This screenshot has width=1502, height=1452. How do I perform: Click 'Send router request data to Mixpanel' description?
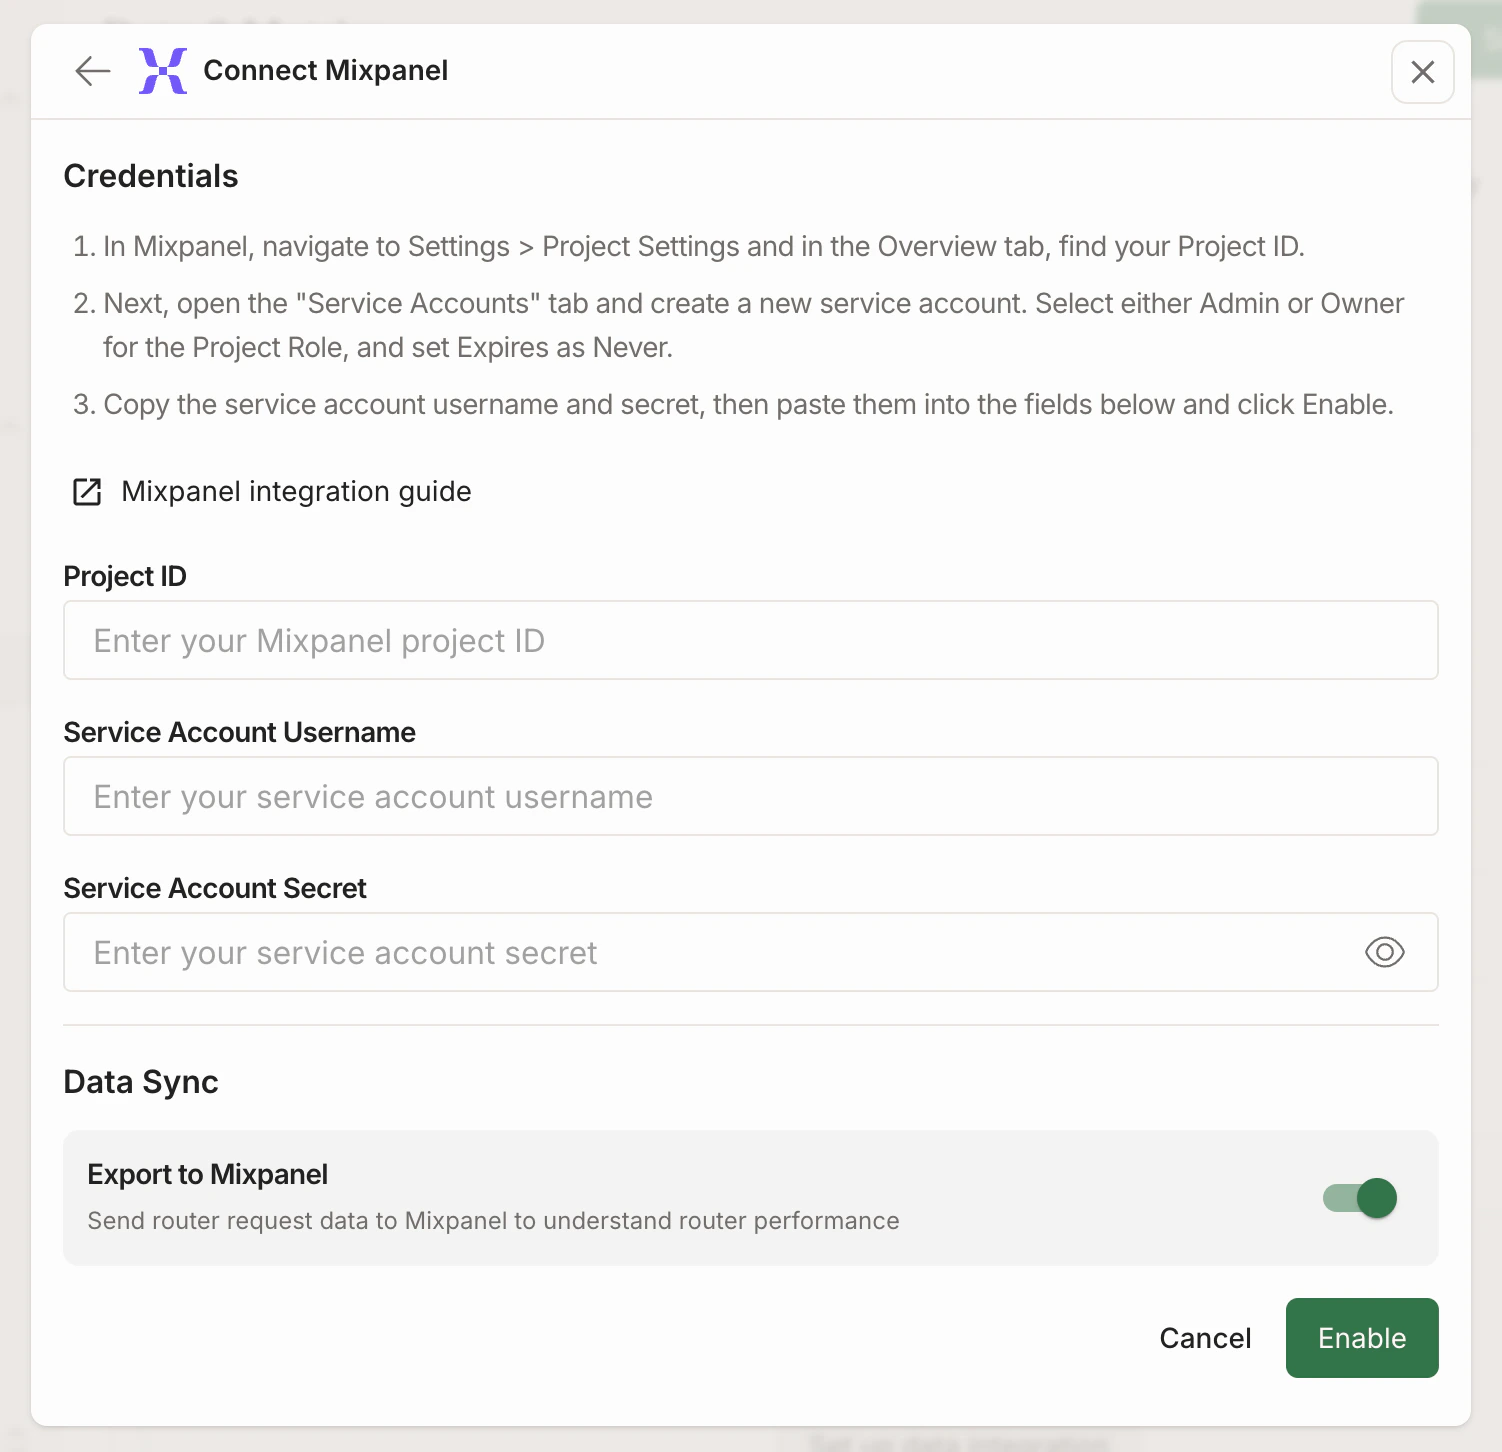[x=493, y=1221]
